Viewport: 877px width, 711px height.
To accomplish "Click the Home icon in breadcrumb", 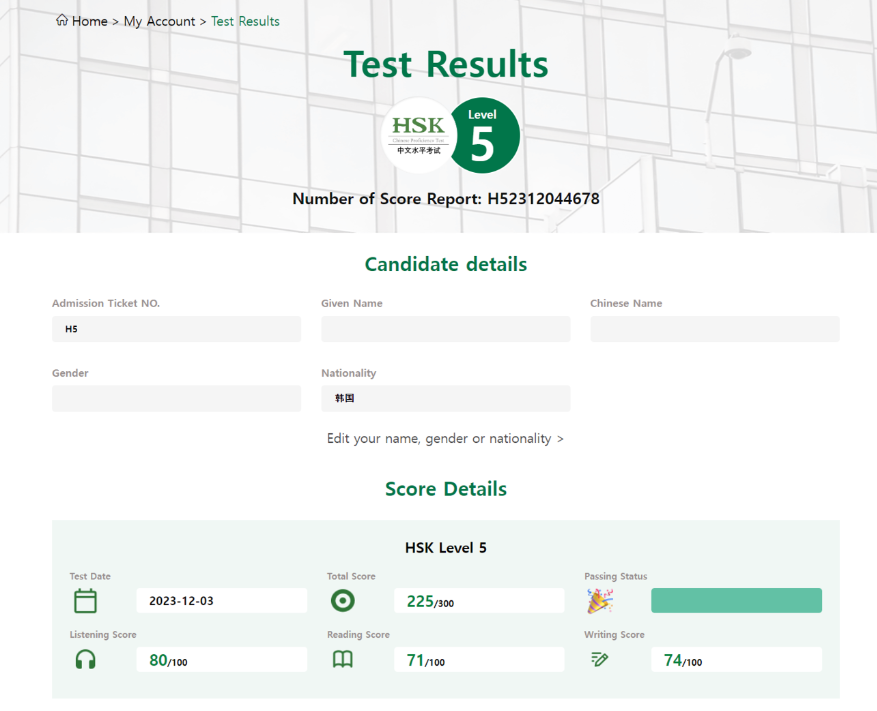I will 62,21.
